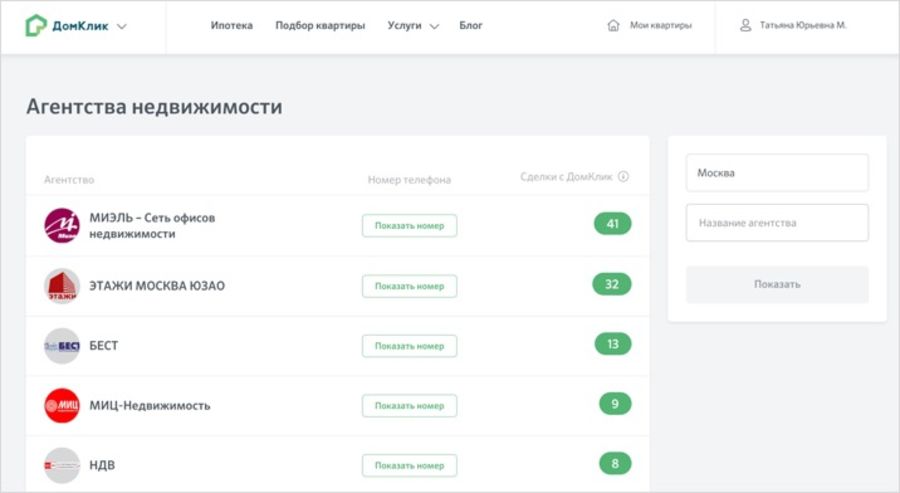Show phone number for ЭТАЖИ МОСКВА ЮЗАО
Viewport: 900px width, 493px height.
click(x=409, y=286)
